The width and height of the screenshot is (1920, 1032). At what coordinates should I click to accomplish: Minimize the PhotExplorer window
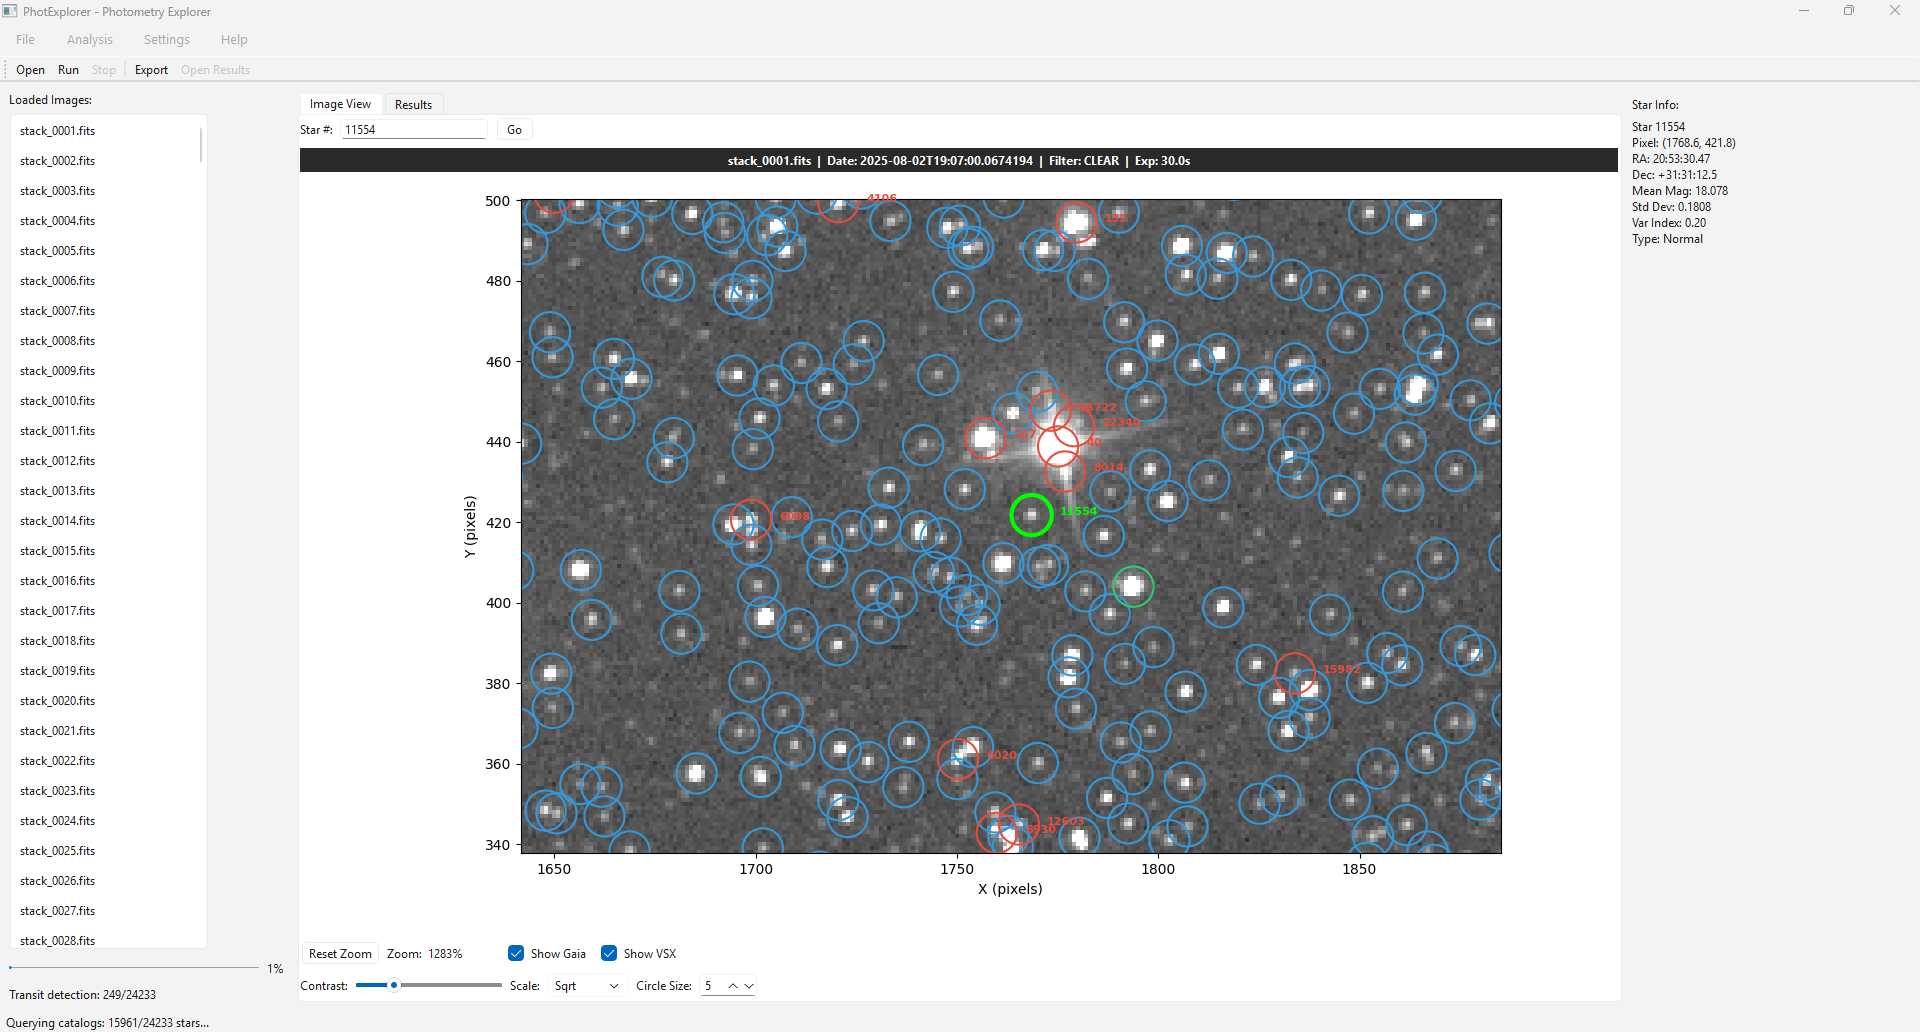tap(1803, 11)
